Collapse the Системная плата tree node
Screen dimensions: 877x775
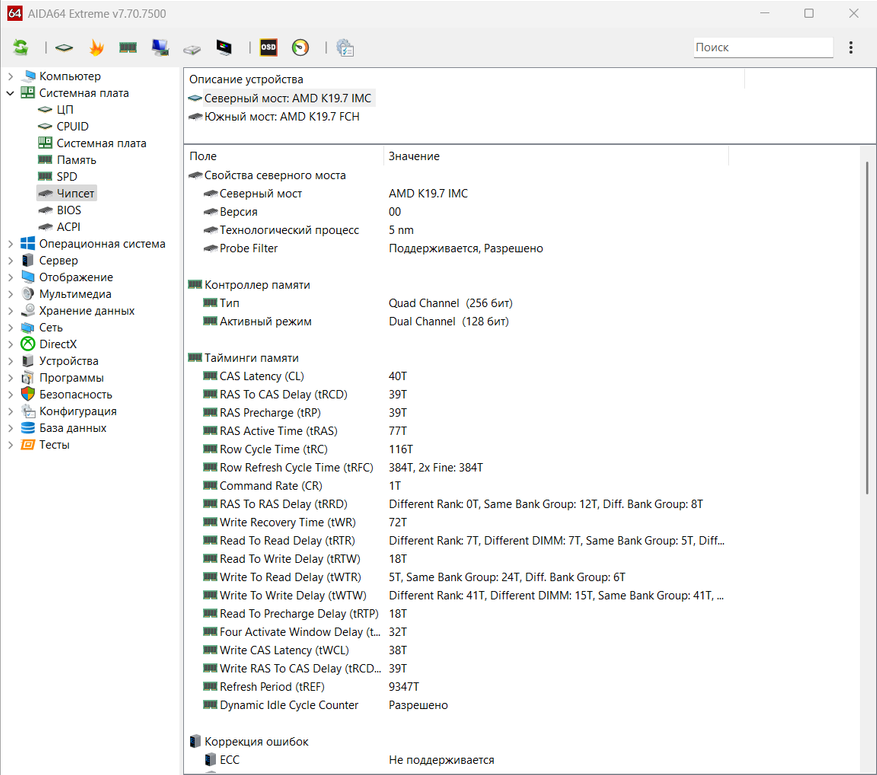point(10,93)
